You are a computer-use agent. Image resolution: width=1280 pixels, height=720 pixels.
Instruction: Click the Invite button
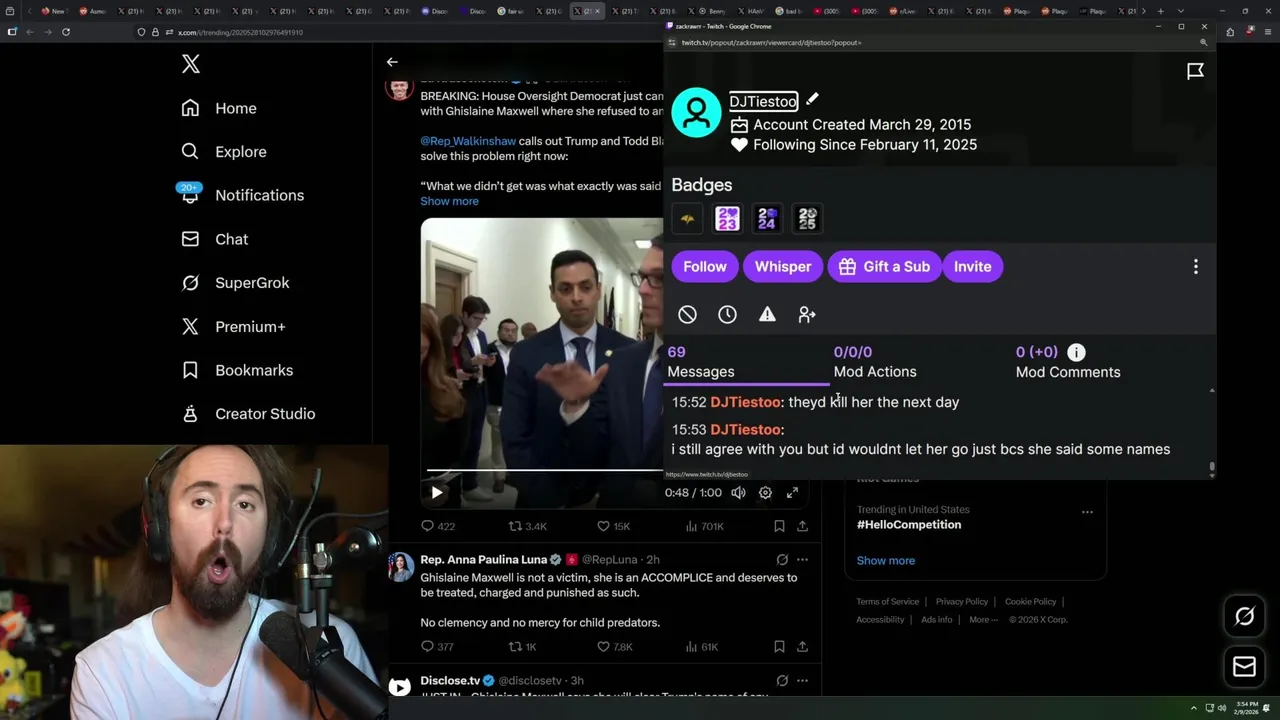[x=973, y=267]
